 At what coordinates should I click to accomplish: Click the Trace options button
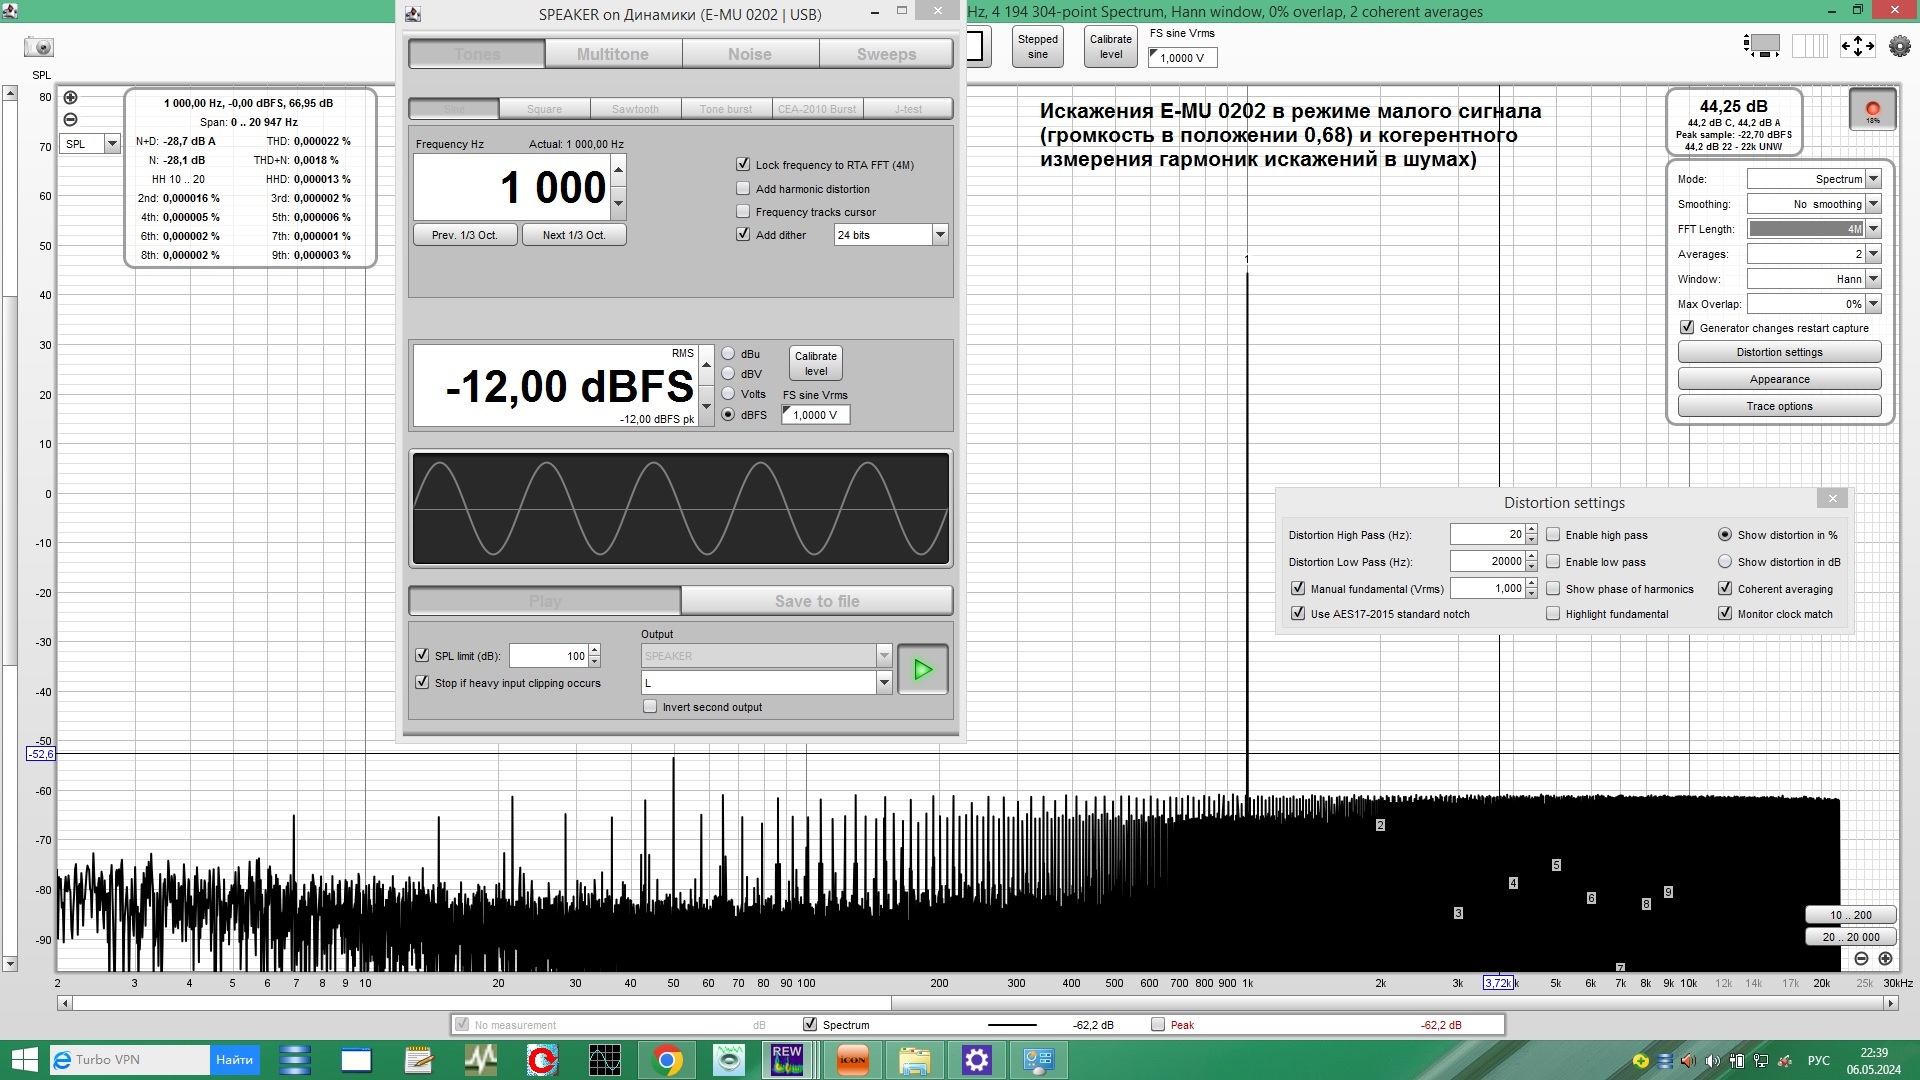tap(1778, 406)
